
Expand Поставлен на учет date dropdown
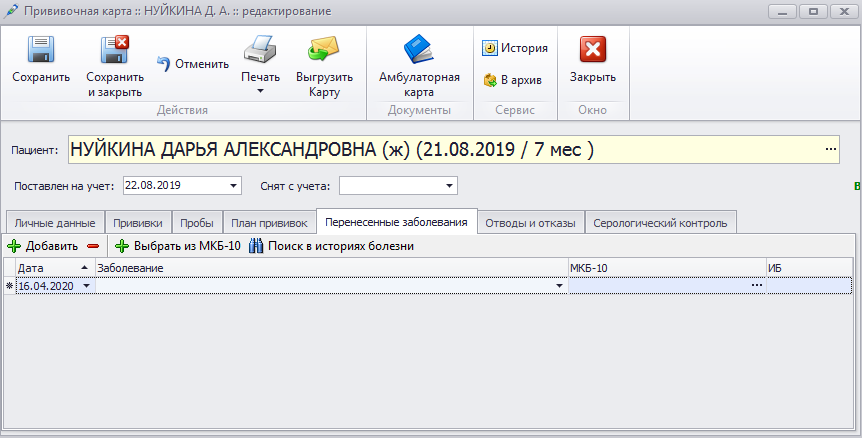pos(234,186)
